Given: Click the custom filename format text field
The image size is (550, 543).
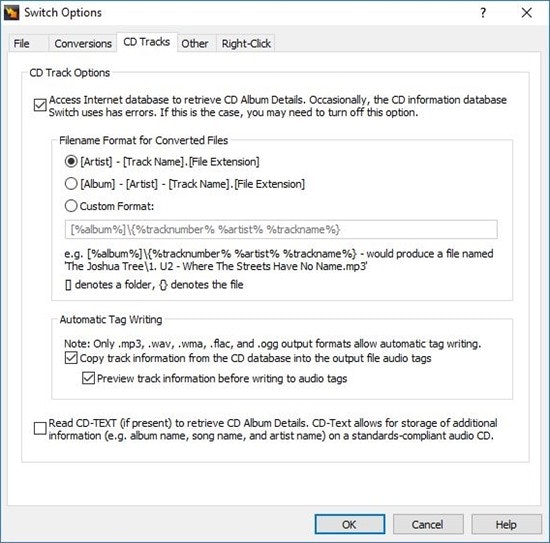Looking at the screenshot, I should point(281,229).
